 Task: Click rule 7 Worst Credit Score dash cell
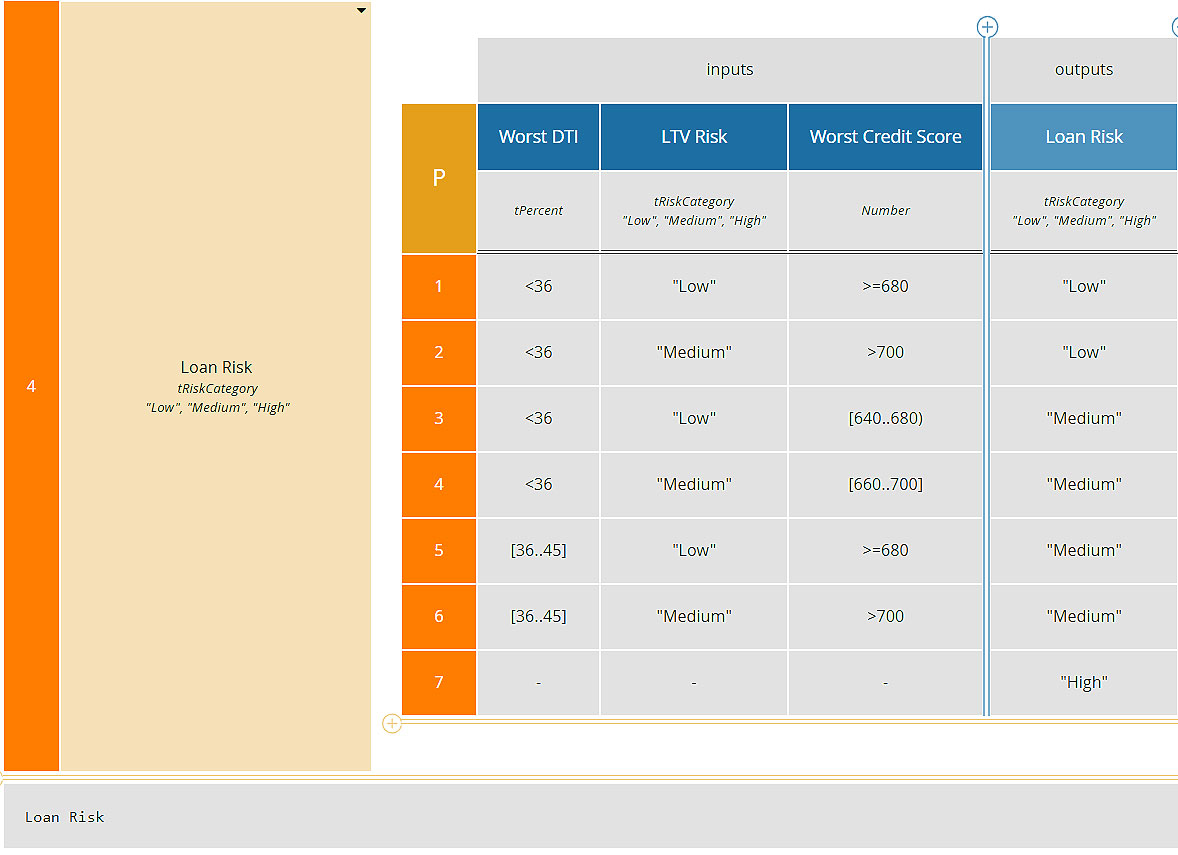coord(886,683)
